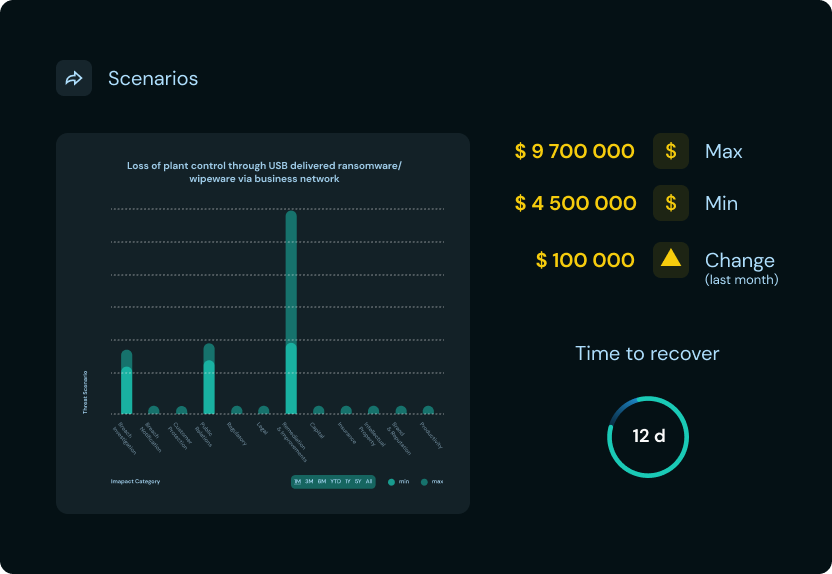Pick the 5Y time range

[x=358, y=482]
